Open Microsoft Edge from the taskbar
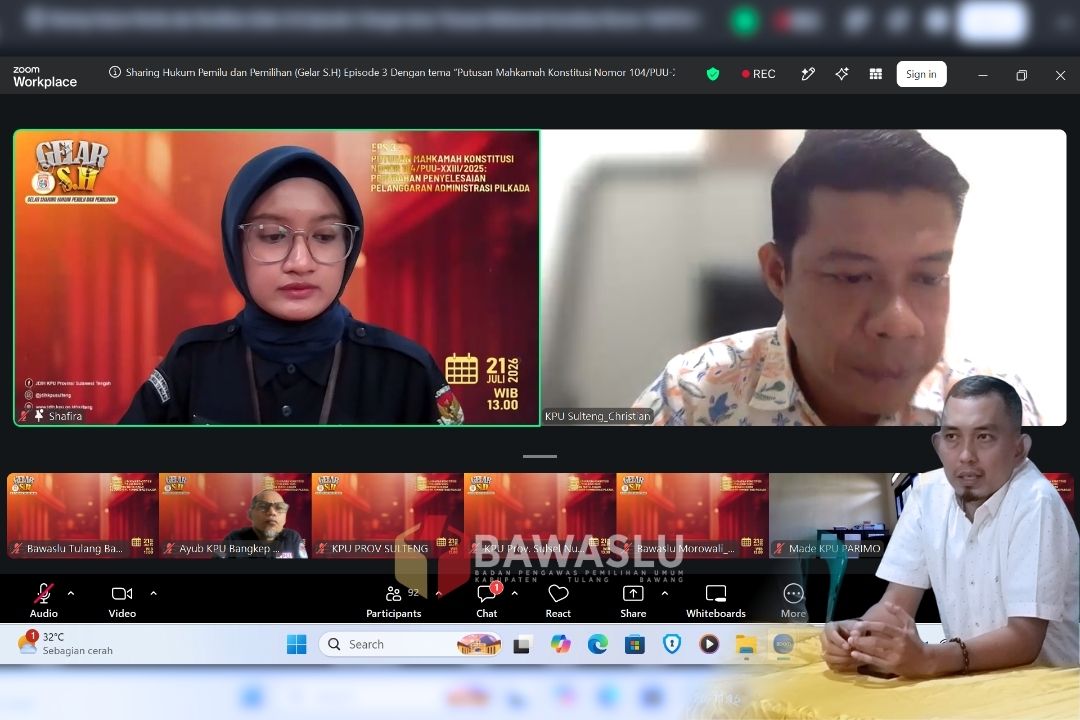This screenshot has height=720, width=1080. [x=598, y=644]
